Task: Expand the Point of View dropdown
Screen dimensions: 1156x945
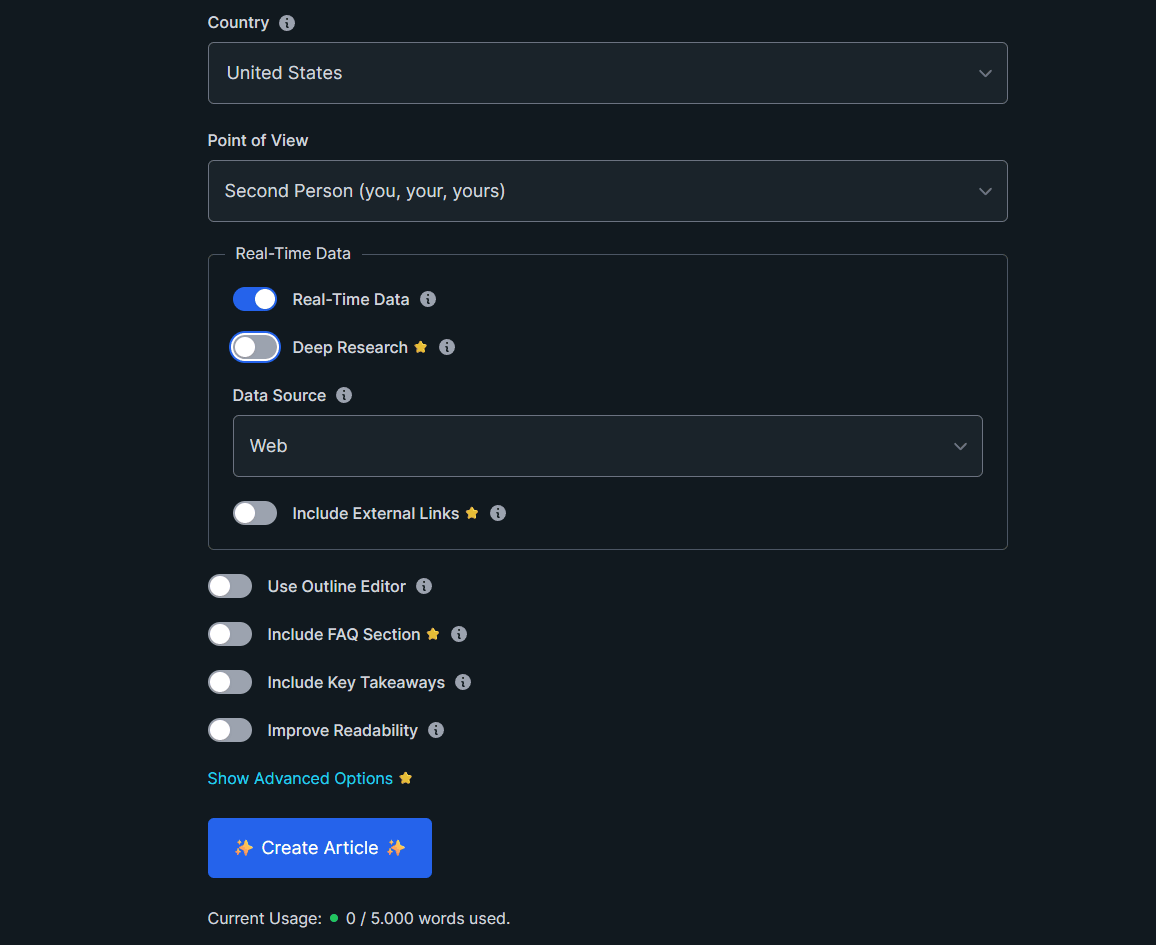Action: pyautogui.click(x=607, y=191)
